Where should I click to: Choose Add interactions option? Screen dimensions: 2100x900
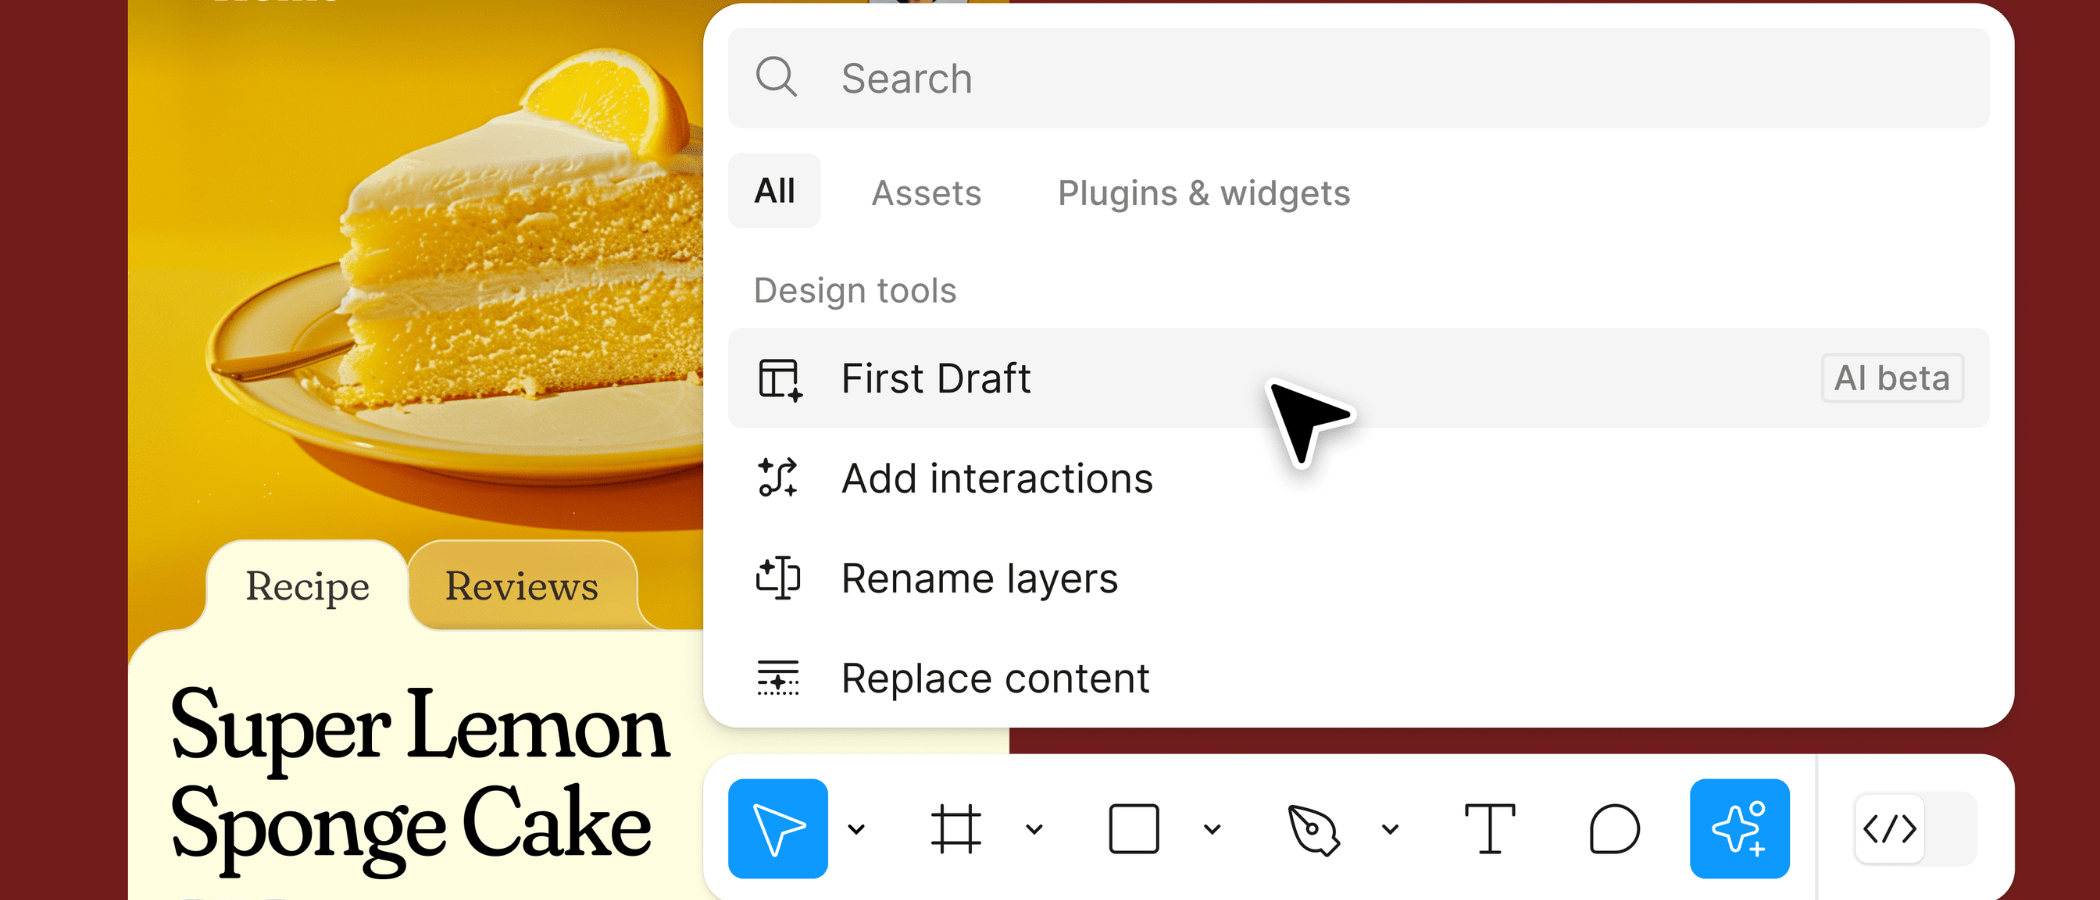click(x=1358, y=478)
